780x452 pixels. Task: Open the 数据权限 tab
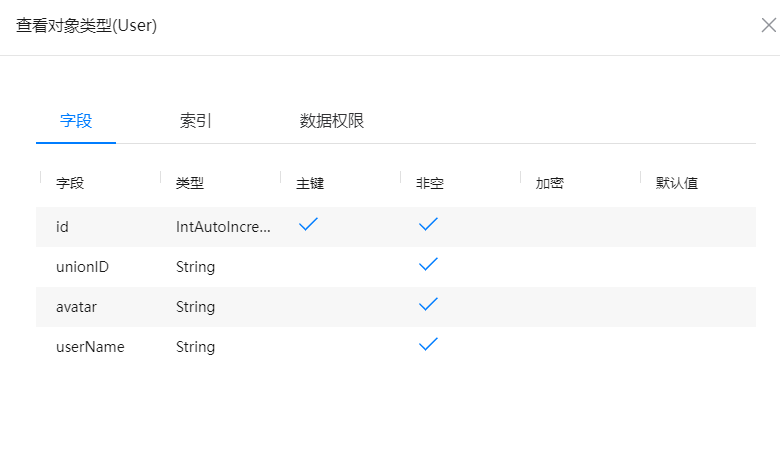pos(332,121)
